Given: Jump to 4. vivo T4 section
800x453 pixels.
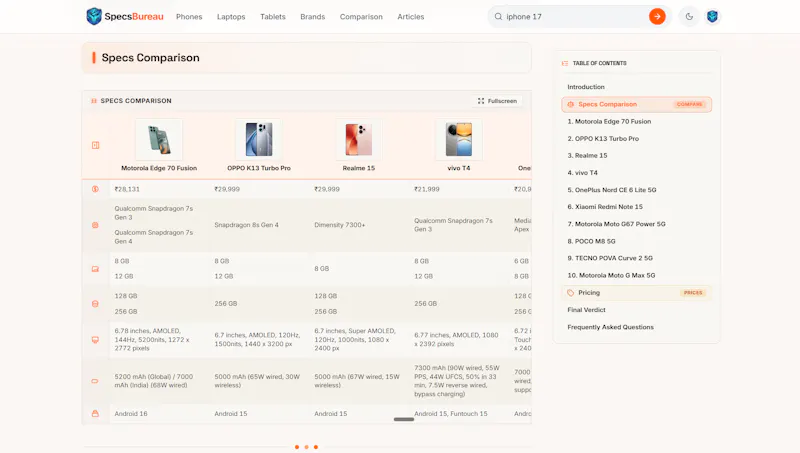Looking at the screenshot, I should point(582,173).
